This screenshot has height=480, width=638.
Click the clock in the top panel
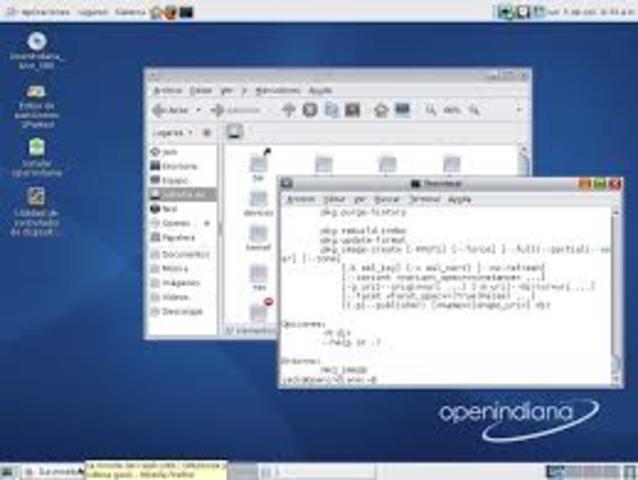[591, 12]
